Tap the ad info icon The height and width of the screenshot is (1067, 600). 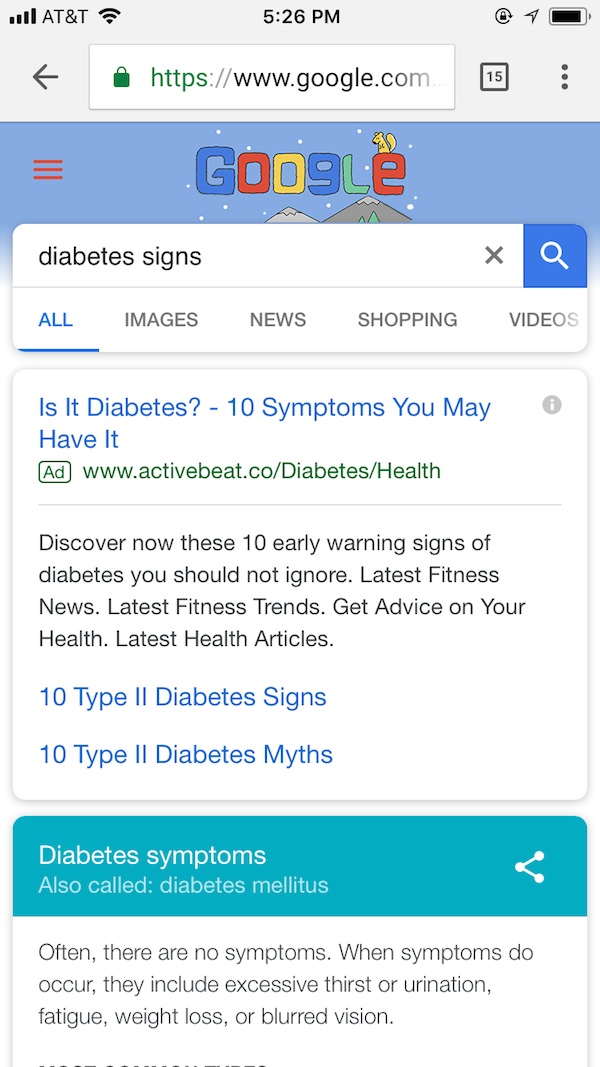pyautogui.click(x=551, y=404)
